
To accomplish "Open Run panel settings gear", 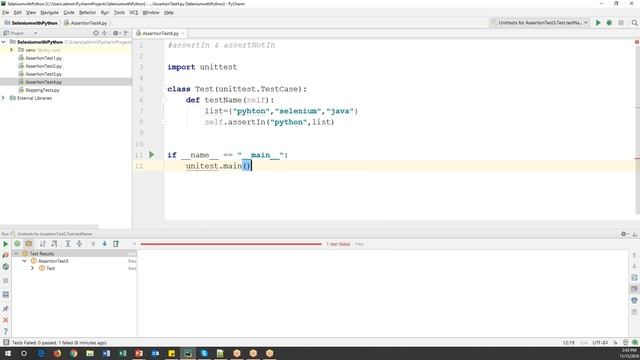I will pos(624,234).
